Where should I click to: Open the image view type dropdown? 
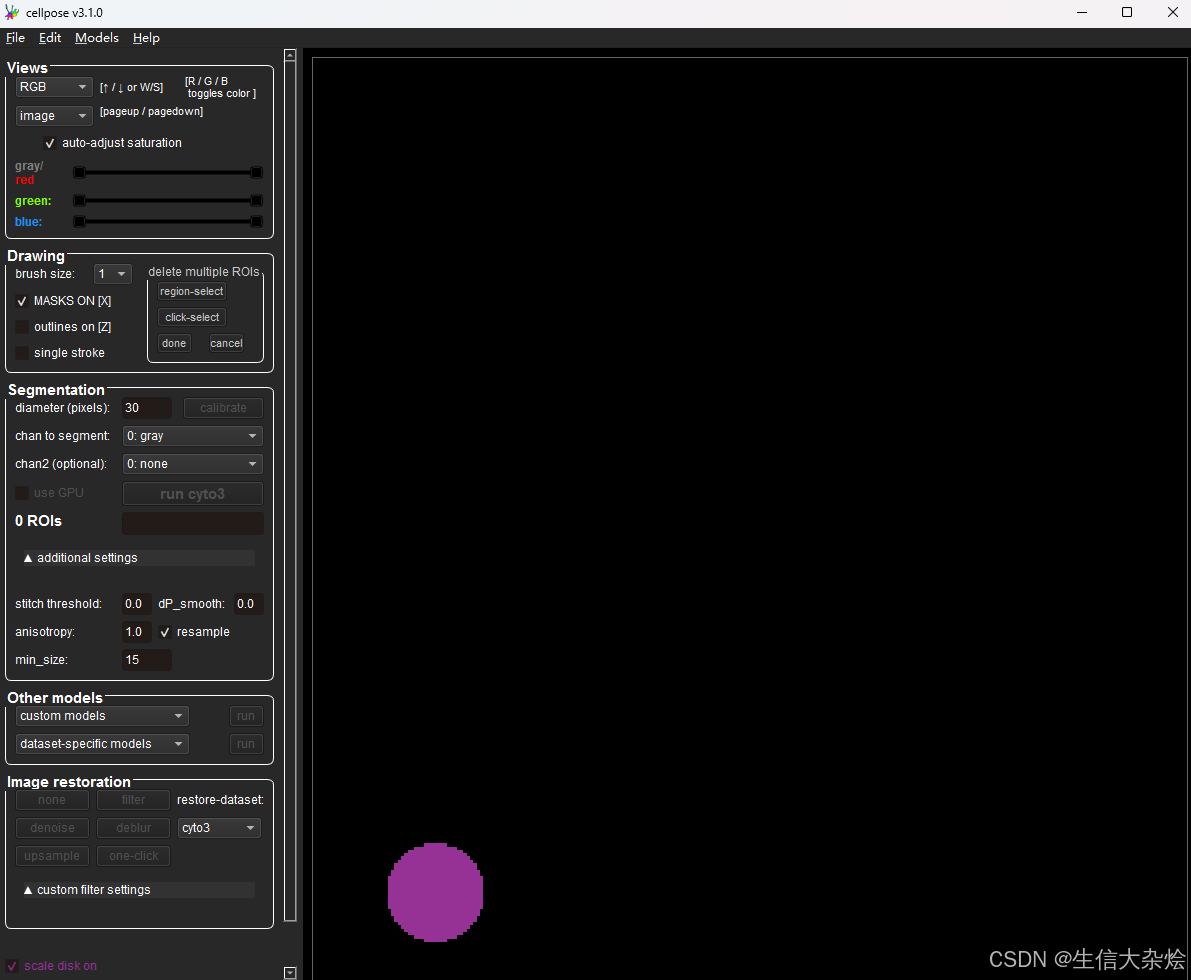tap(53, 115)
